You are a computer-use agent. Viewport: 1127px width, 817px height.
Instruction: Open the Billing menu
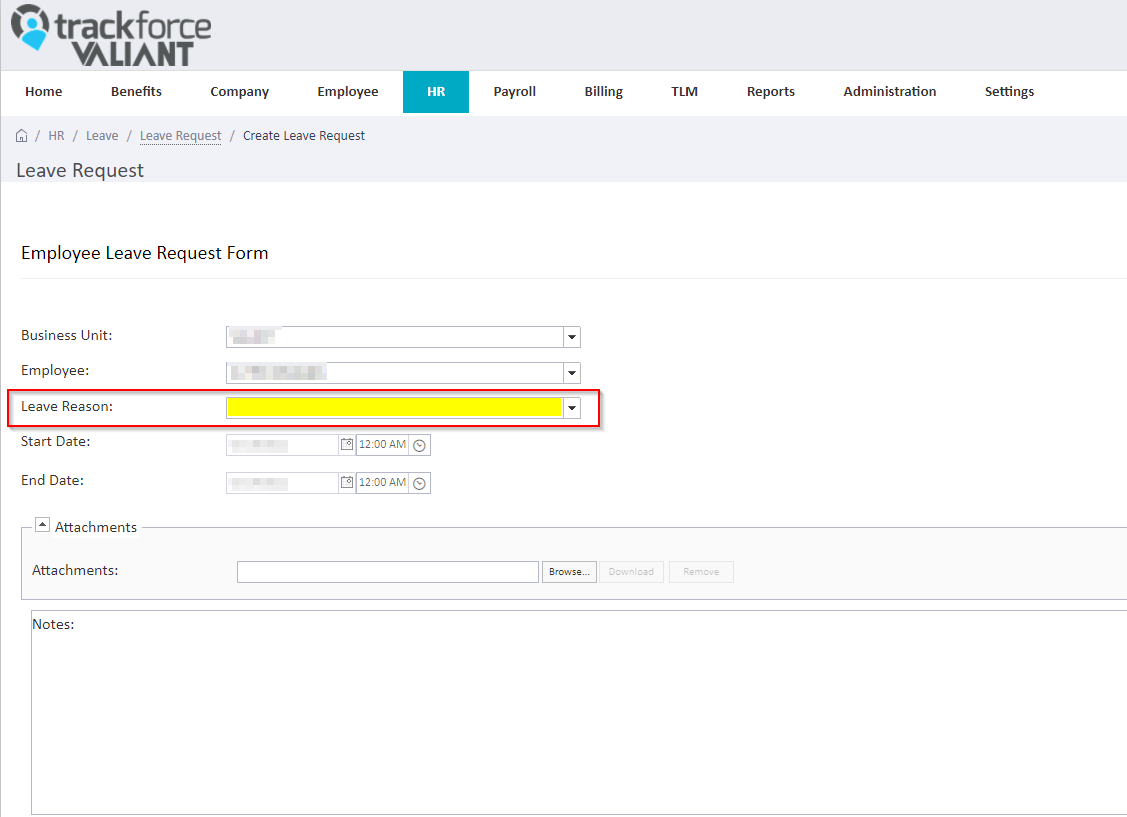(604, 92)
